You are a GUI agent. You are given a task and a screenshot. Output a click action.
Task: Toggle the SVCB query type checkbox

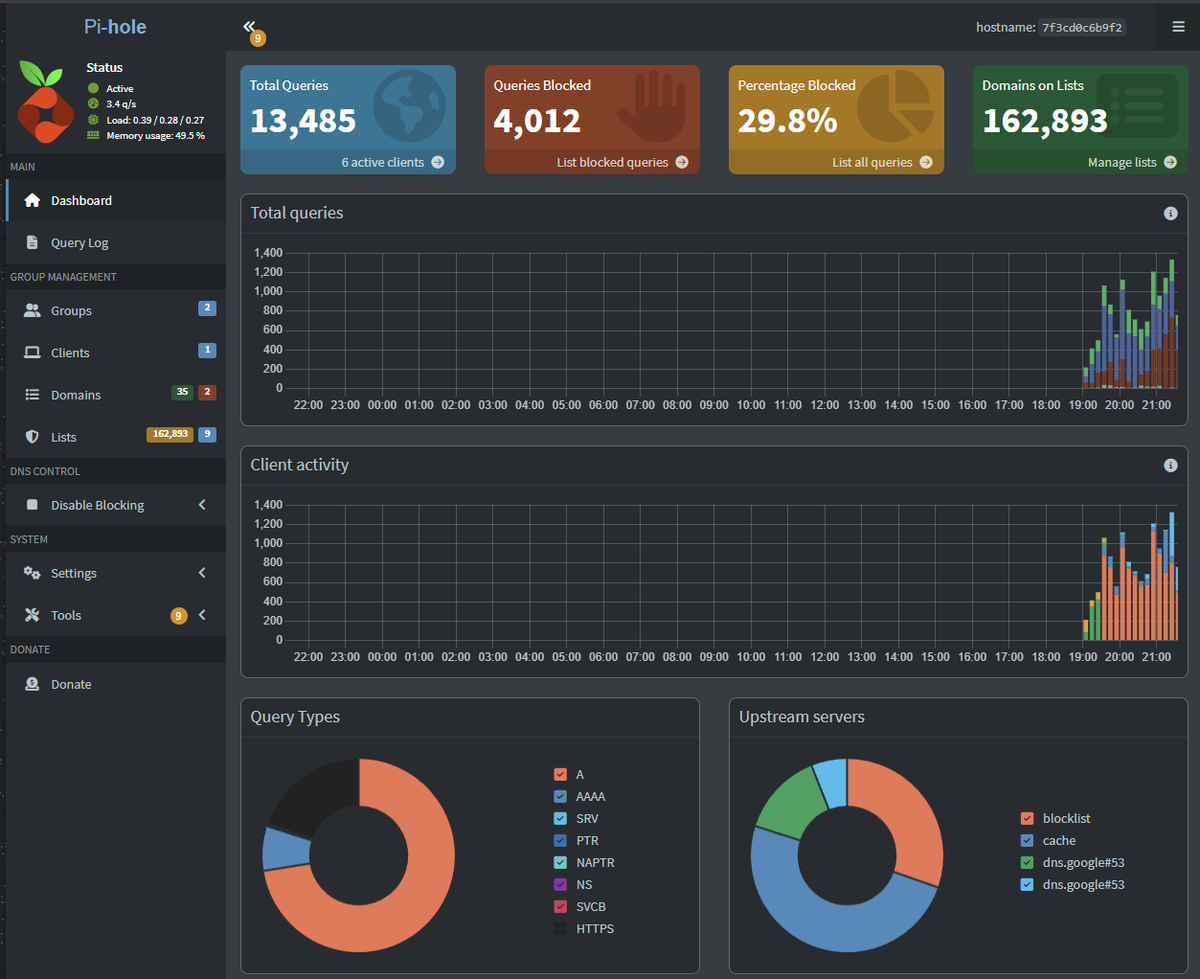click(x=560, y=907)
